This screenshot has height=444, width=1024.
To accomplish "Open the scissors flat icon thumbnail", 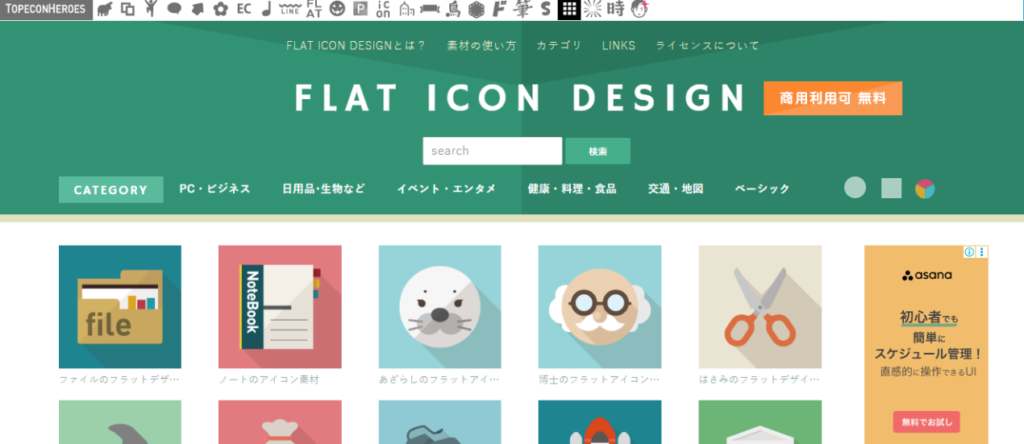I will coord(759,307).
